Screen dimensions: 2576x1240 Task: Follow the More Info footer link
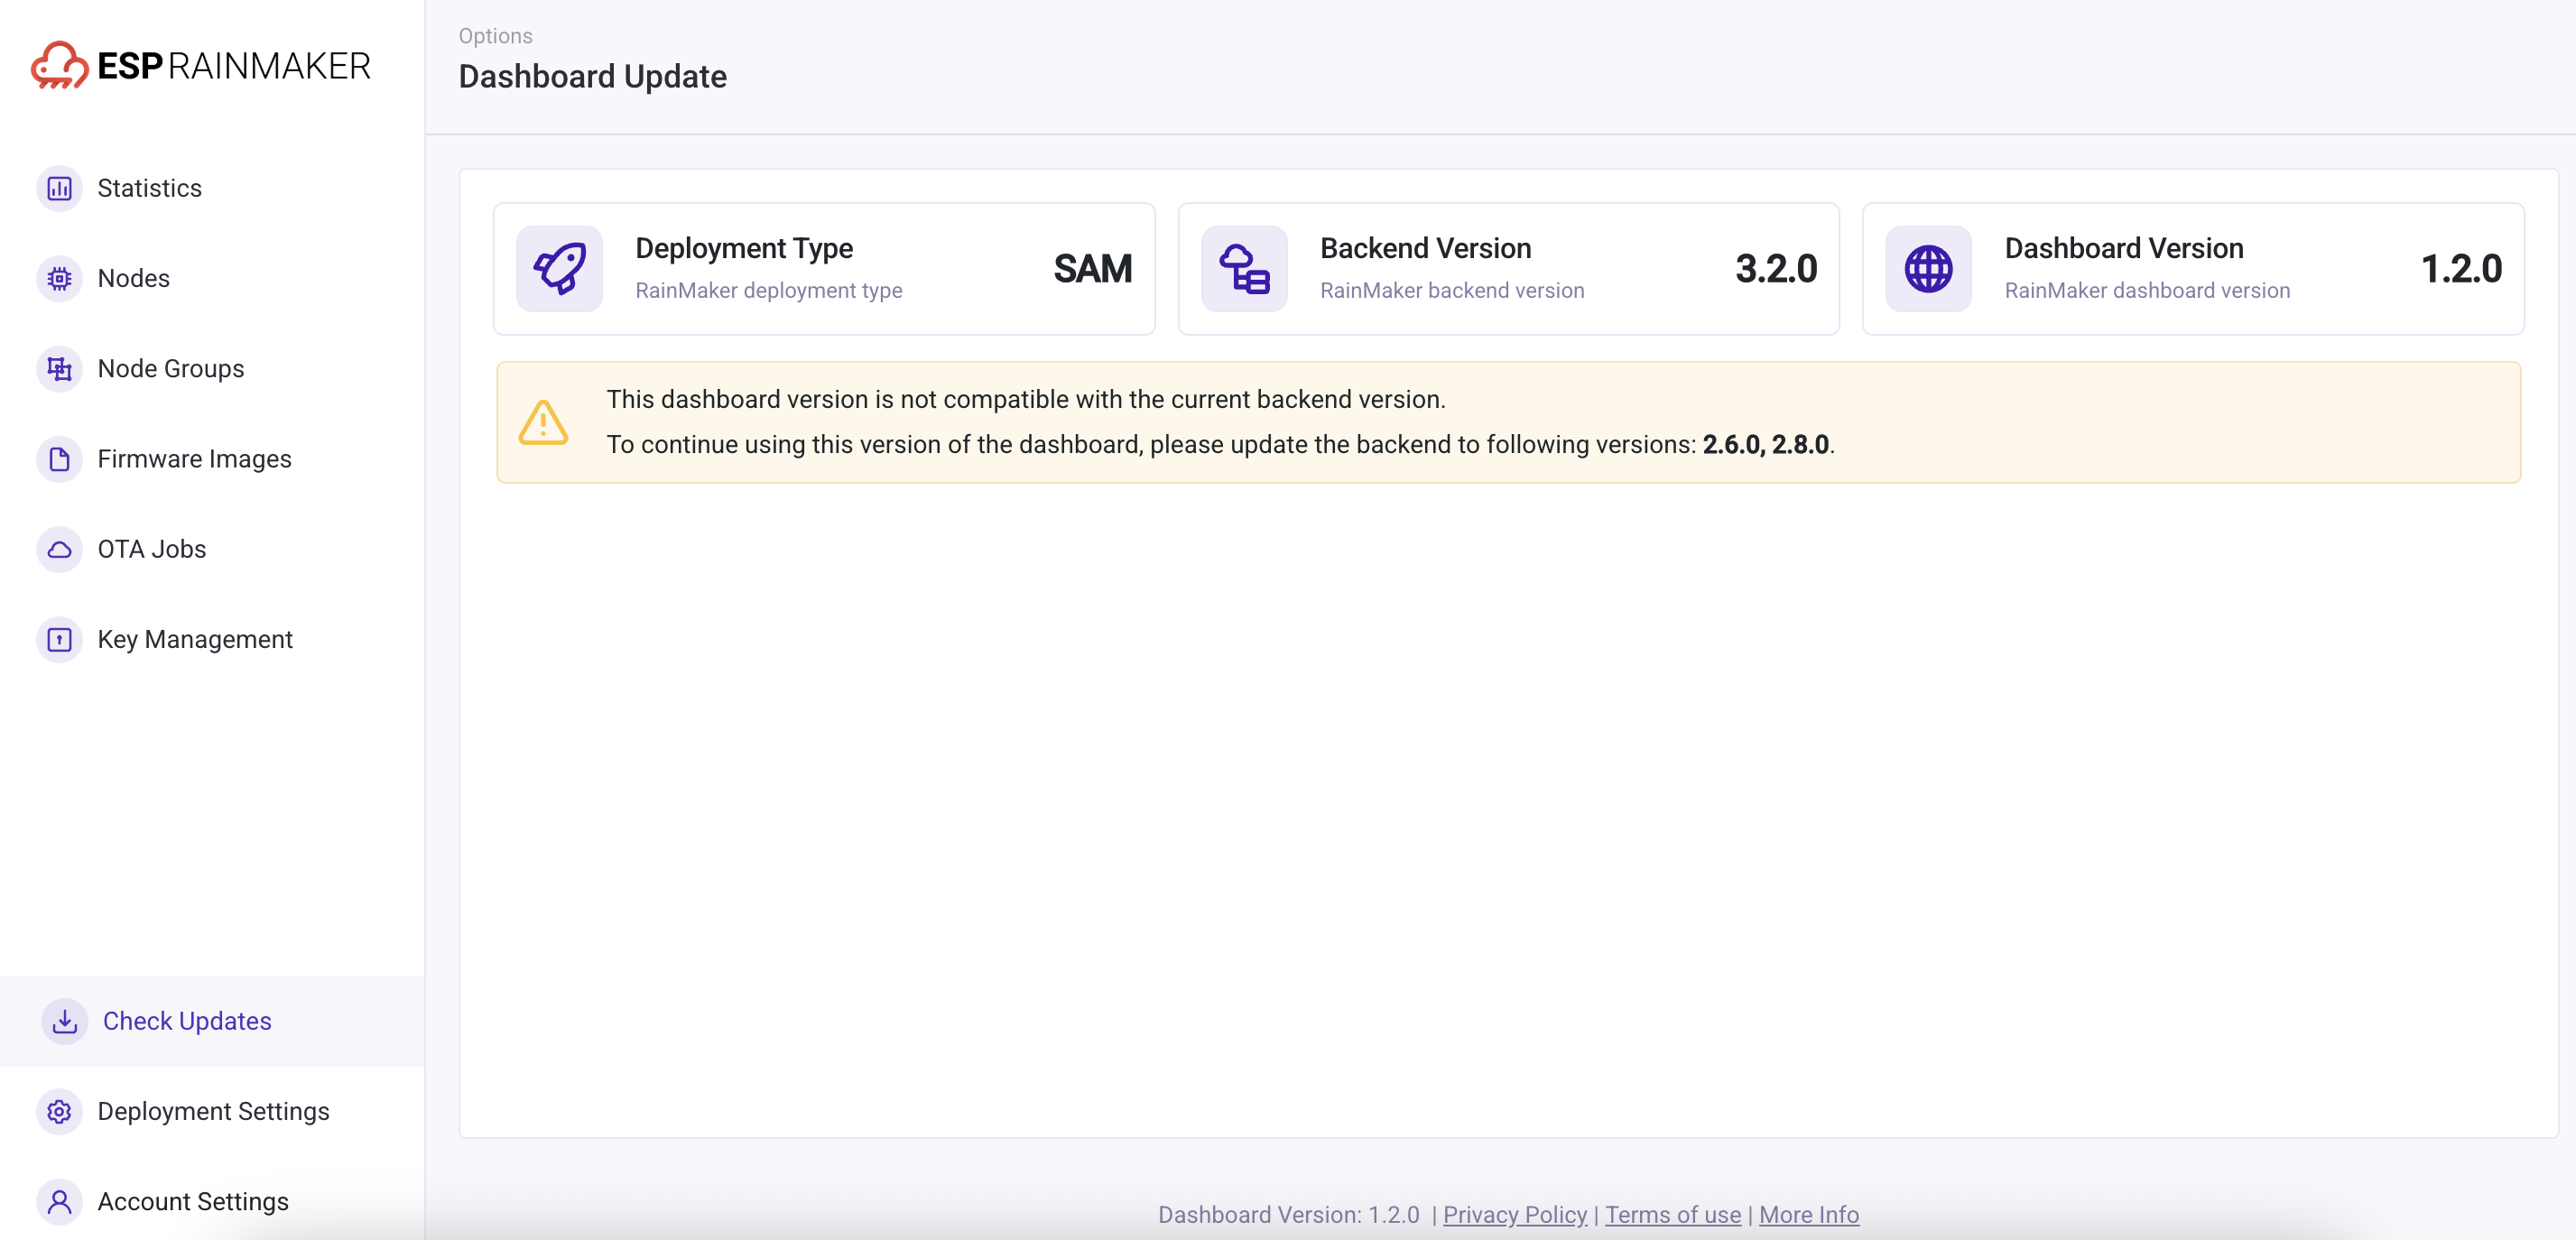coord(1808,1214)
